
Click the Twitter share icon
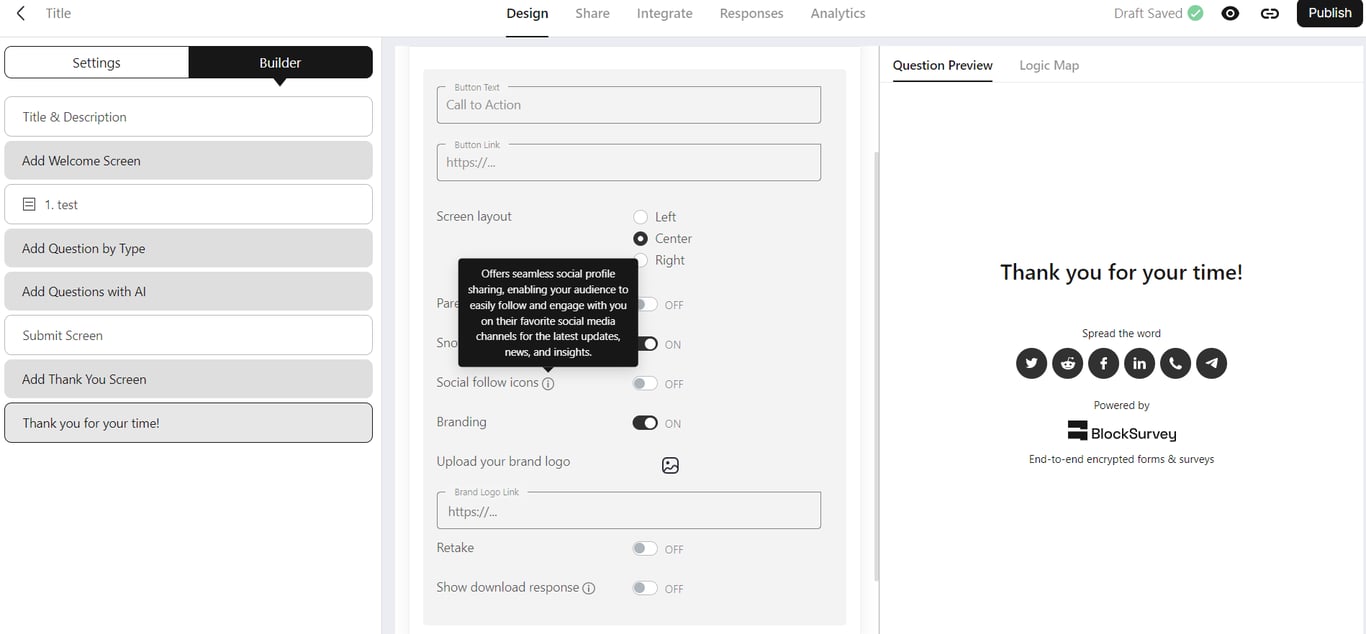[x=1031, y=363]
